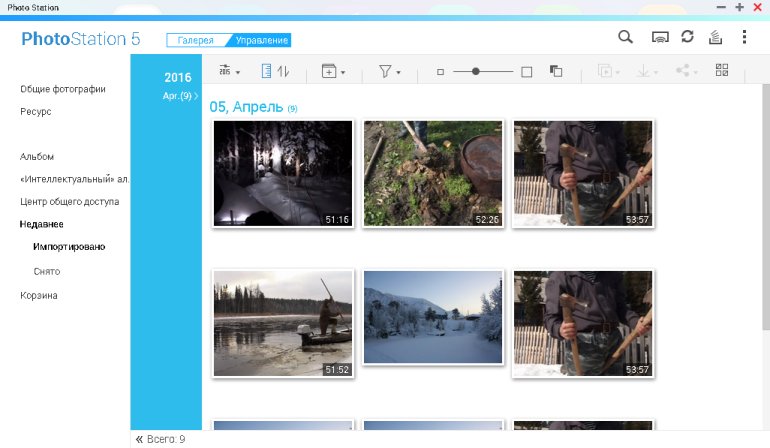Screen dimensions: 770x448
Task: Open Общие фотографии in sidebar
Action: pos(63,89)
